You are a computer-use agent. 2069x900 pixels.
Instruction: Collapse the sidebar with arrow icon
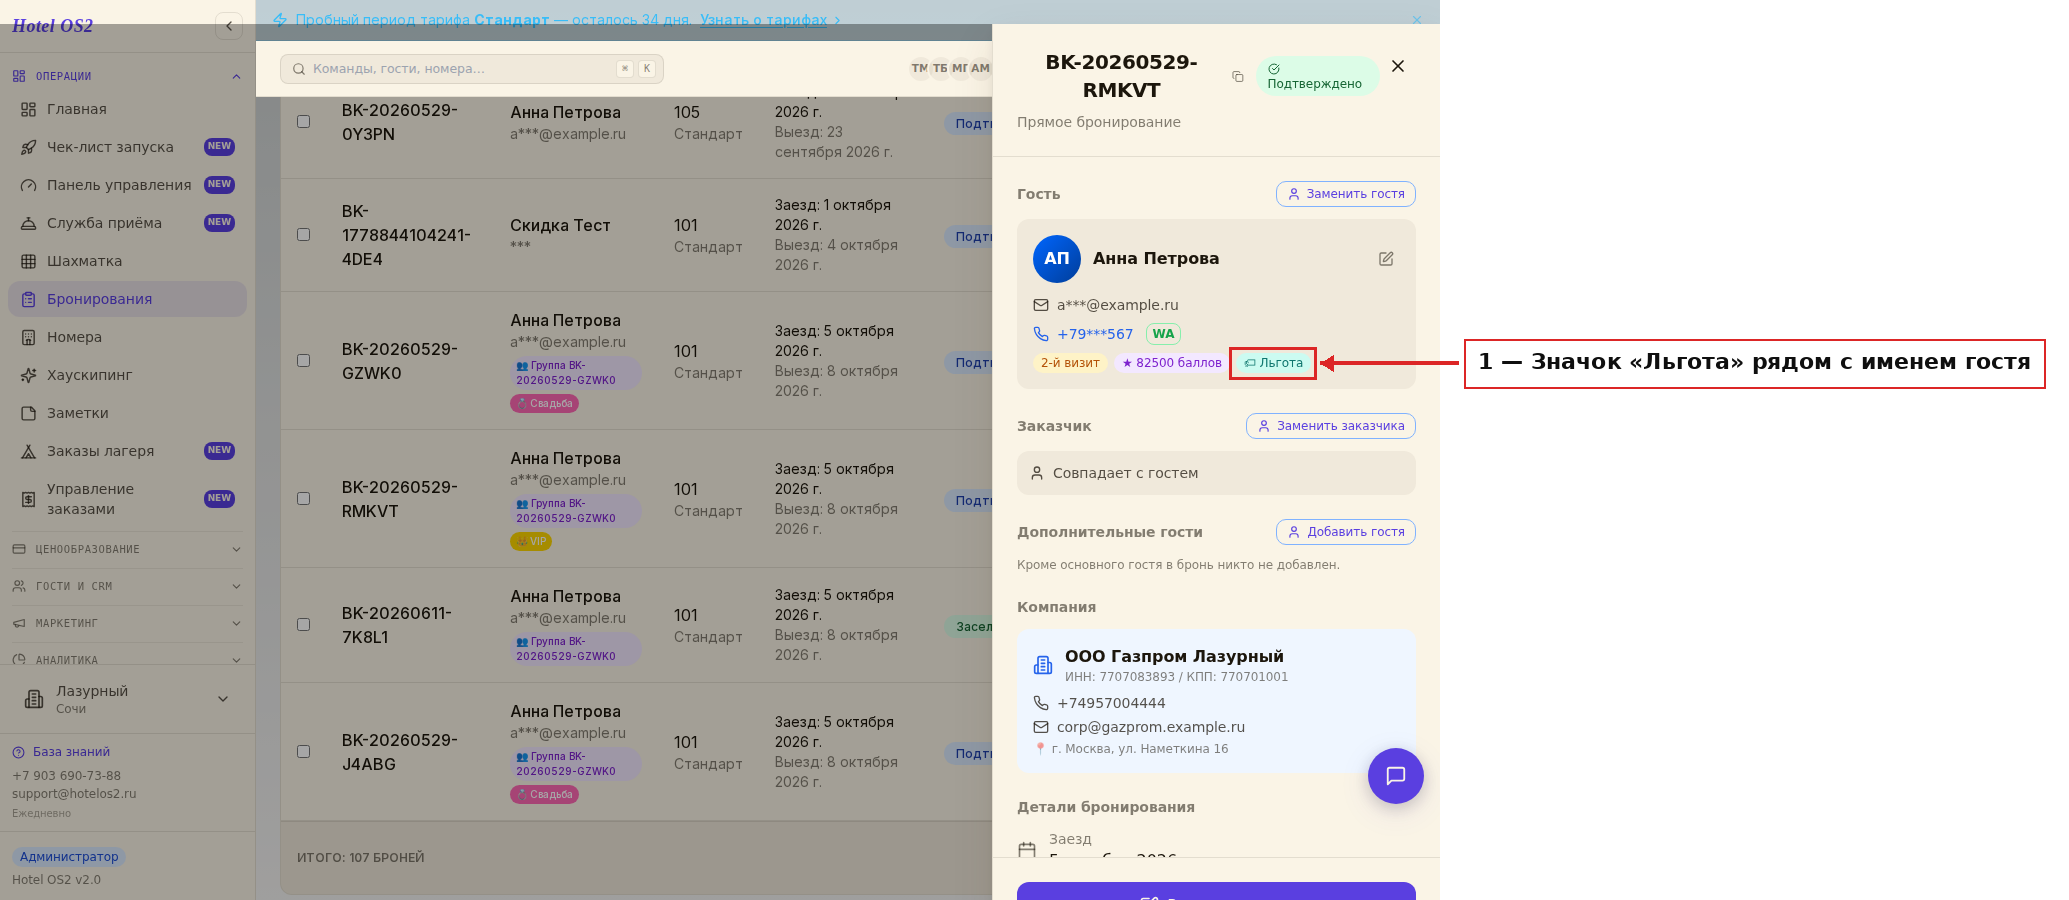click(229, 26)
